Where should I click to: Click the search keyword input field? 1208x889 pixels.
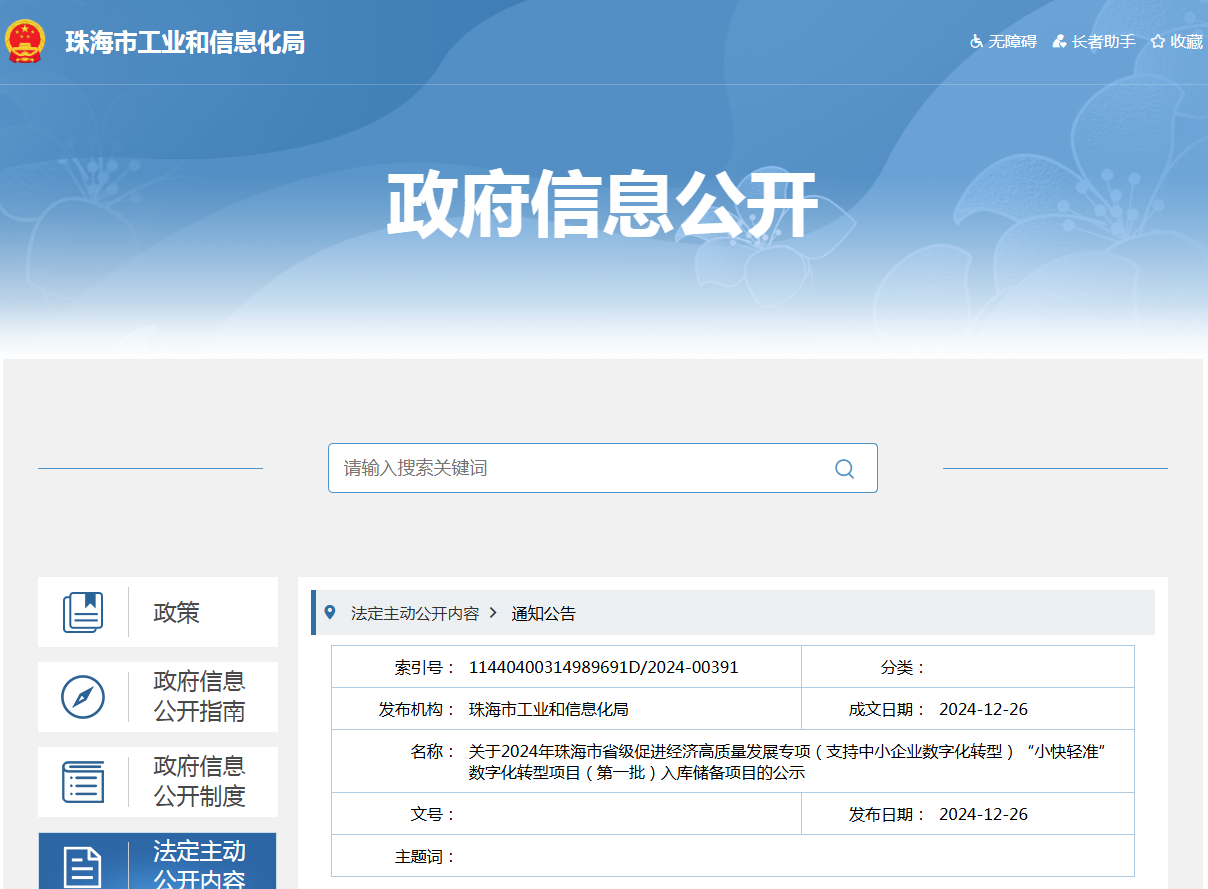click(580, 468)
